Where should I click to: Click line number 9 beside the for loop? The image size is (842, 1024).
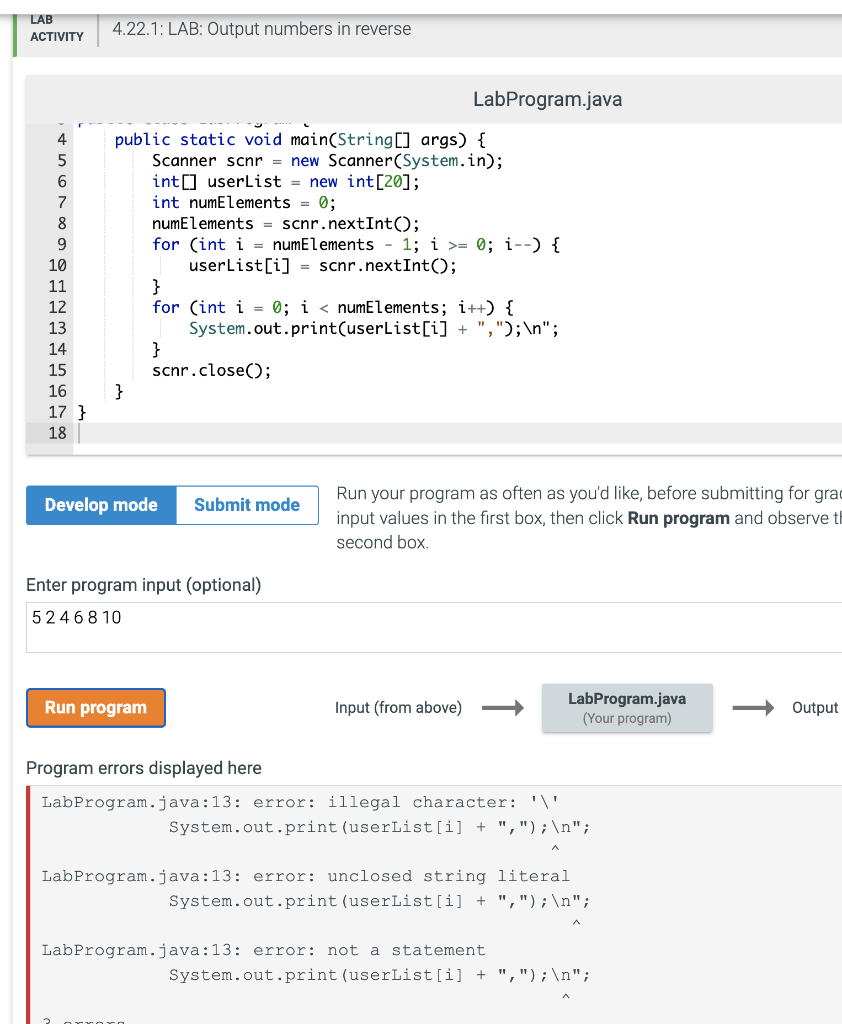point(62,244)
